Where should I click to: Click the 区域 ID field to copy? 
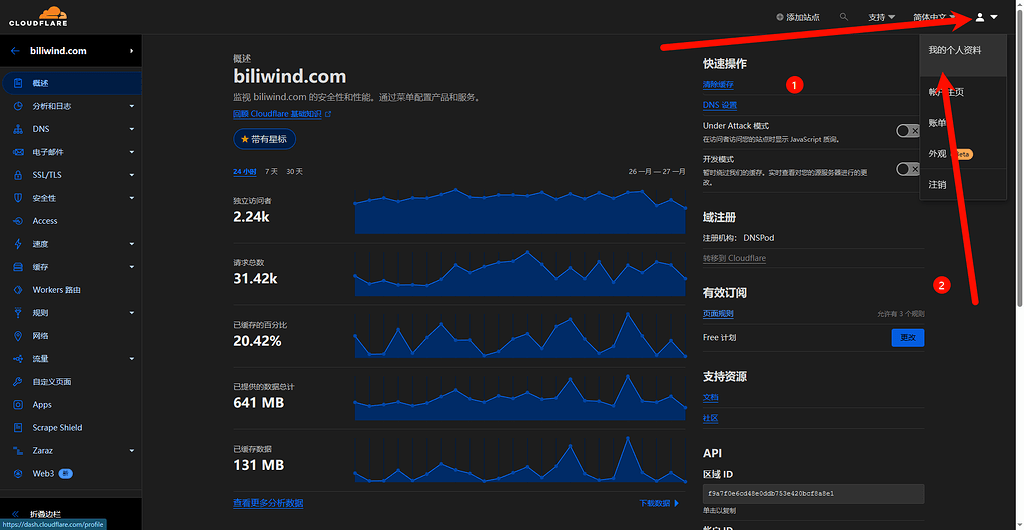[813, 494]
